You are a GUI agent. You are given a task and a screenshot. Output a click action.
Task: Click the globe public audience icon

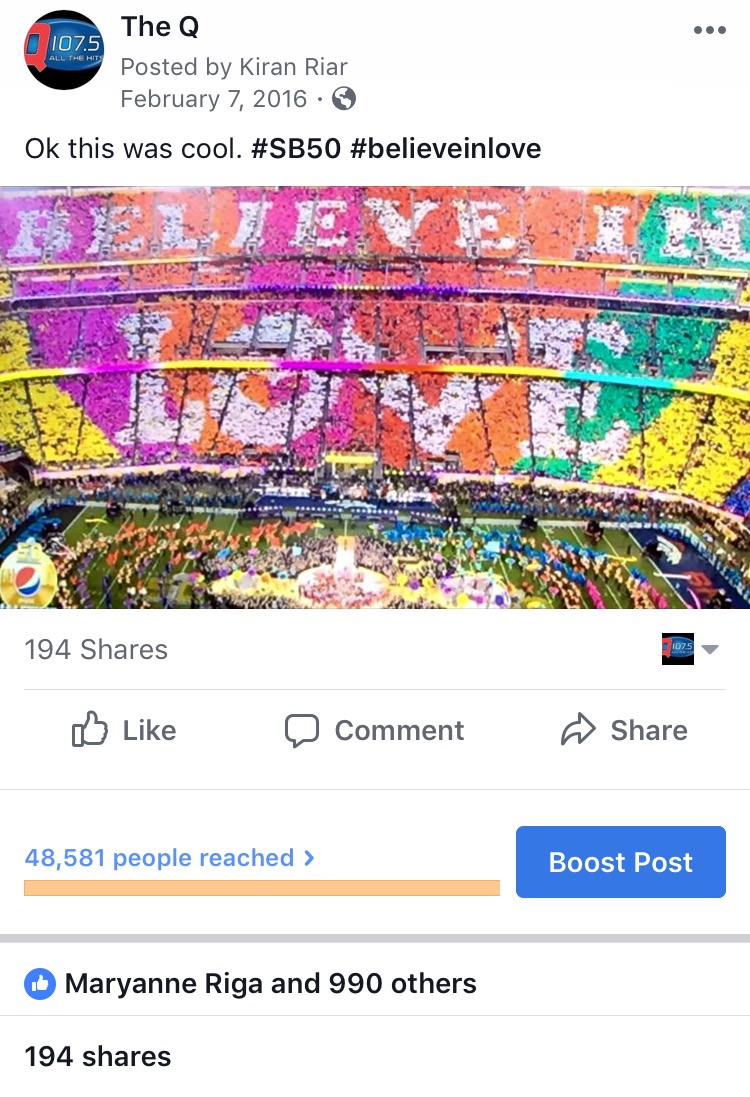[344, 99]
